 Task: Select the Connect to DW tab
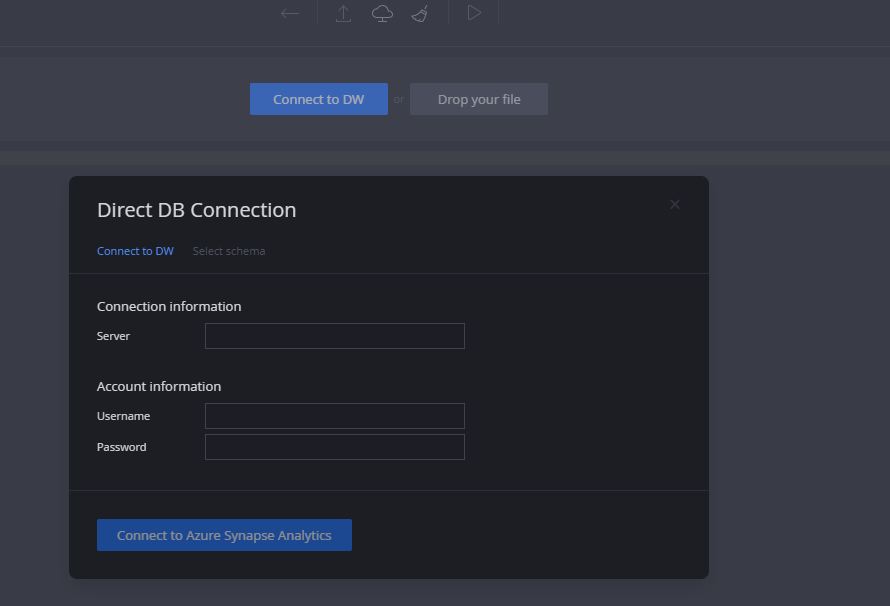point(135,251)
